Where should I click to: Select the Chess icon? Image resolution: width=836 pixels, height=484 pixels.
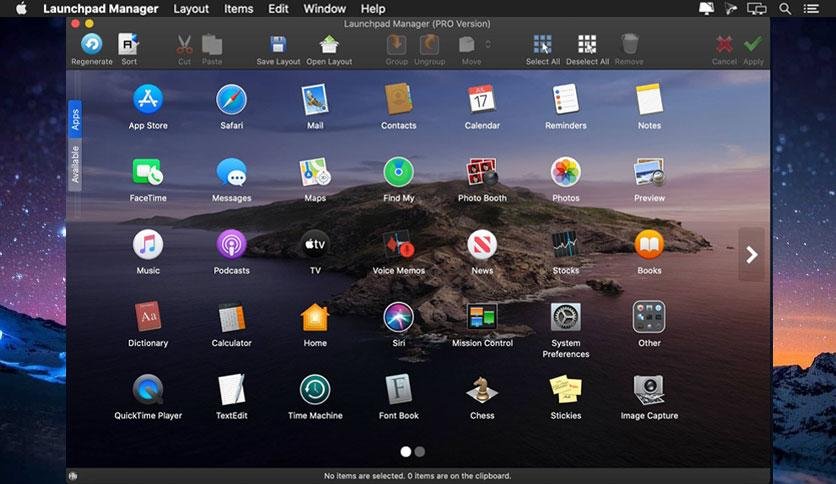click(x=482, y=390)
